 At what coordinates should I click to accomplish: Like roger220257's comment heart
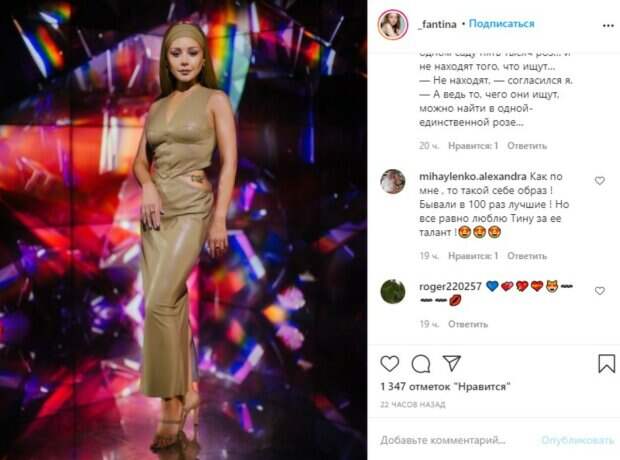point(600,291)
